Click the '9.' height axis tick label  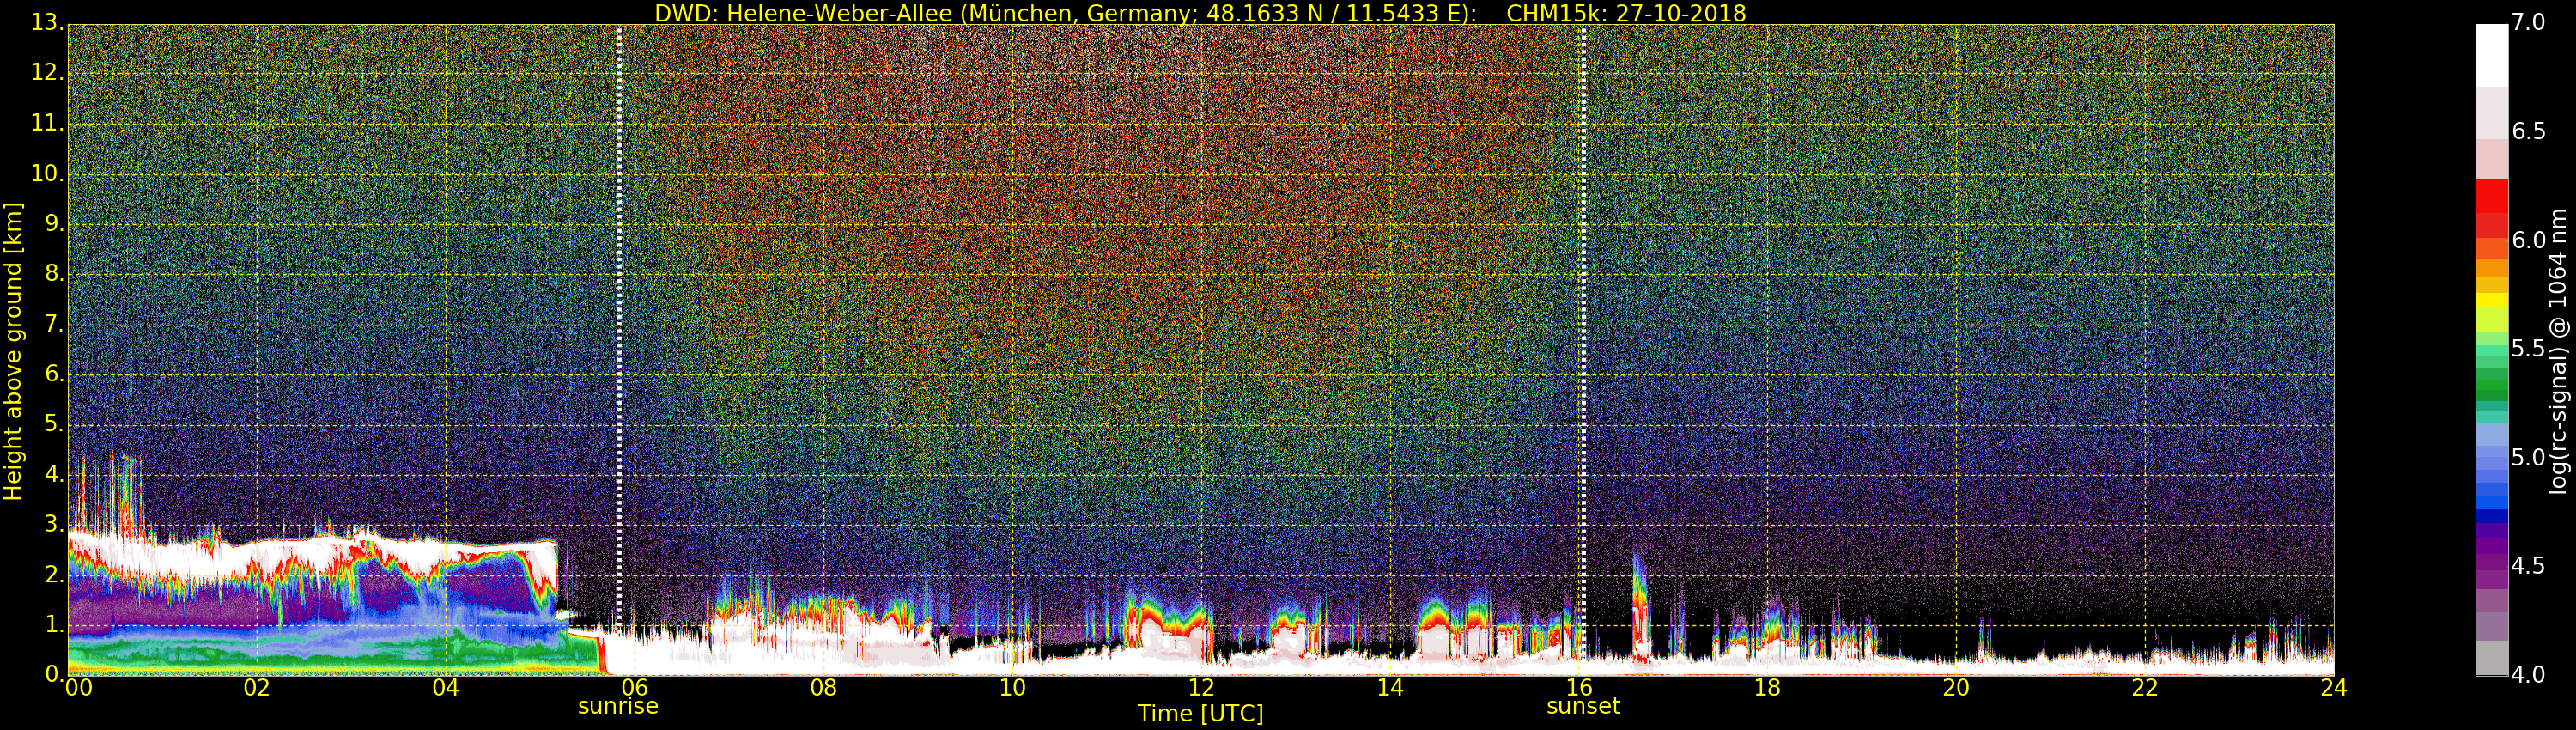54,223
